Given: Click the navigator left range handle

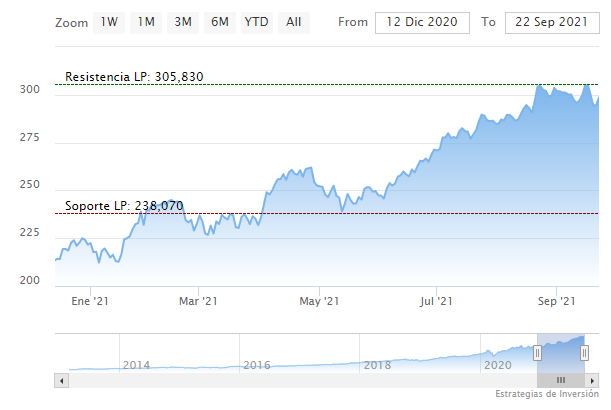Looking at the screenshot, I should pyautogui.click(x=537, y=352).
